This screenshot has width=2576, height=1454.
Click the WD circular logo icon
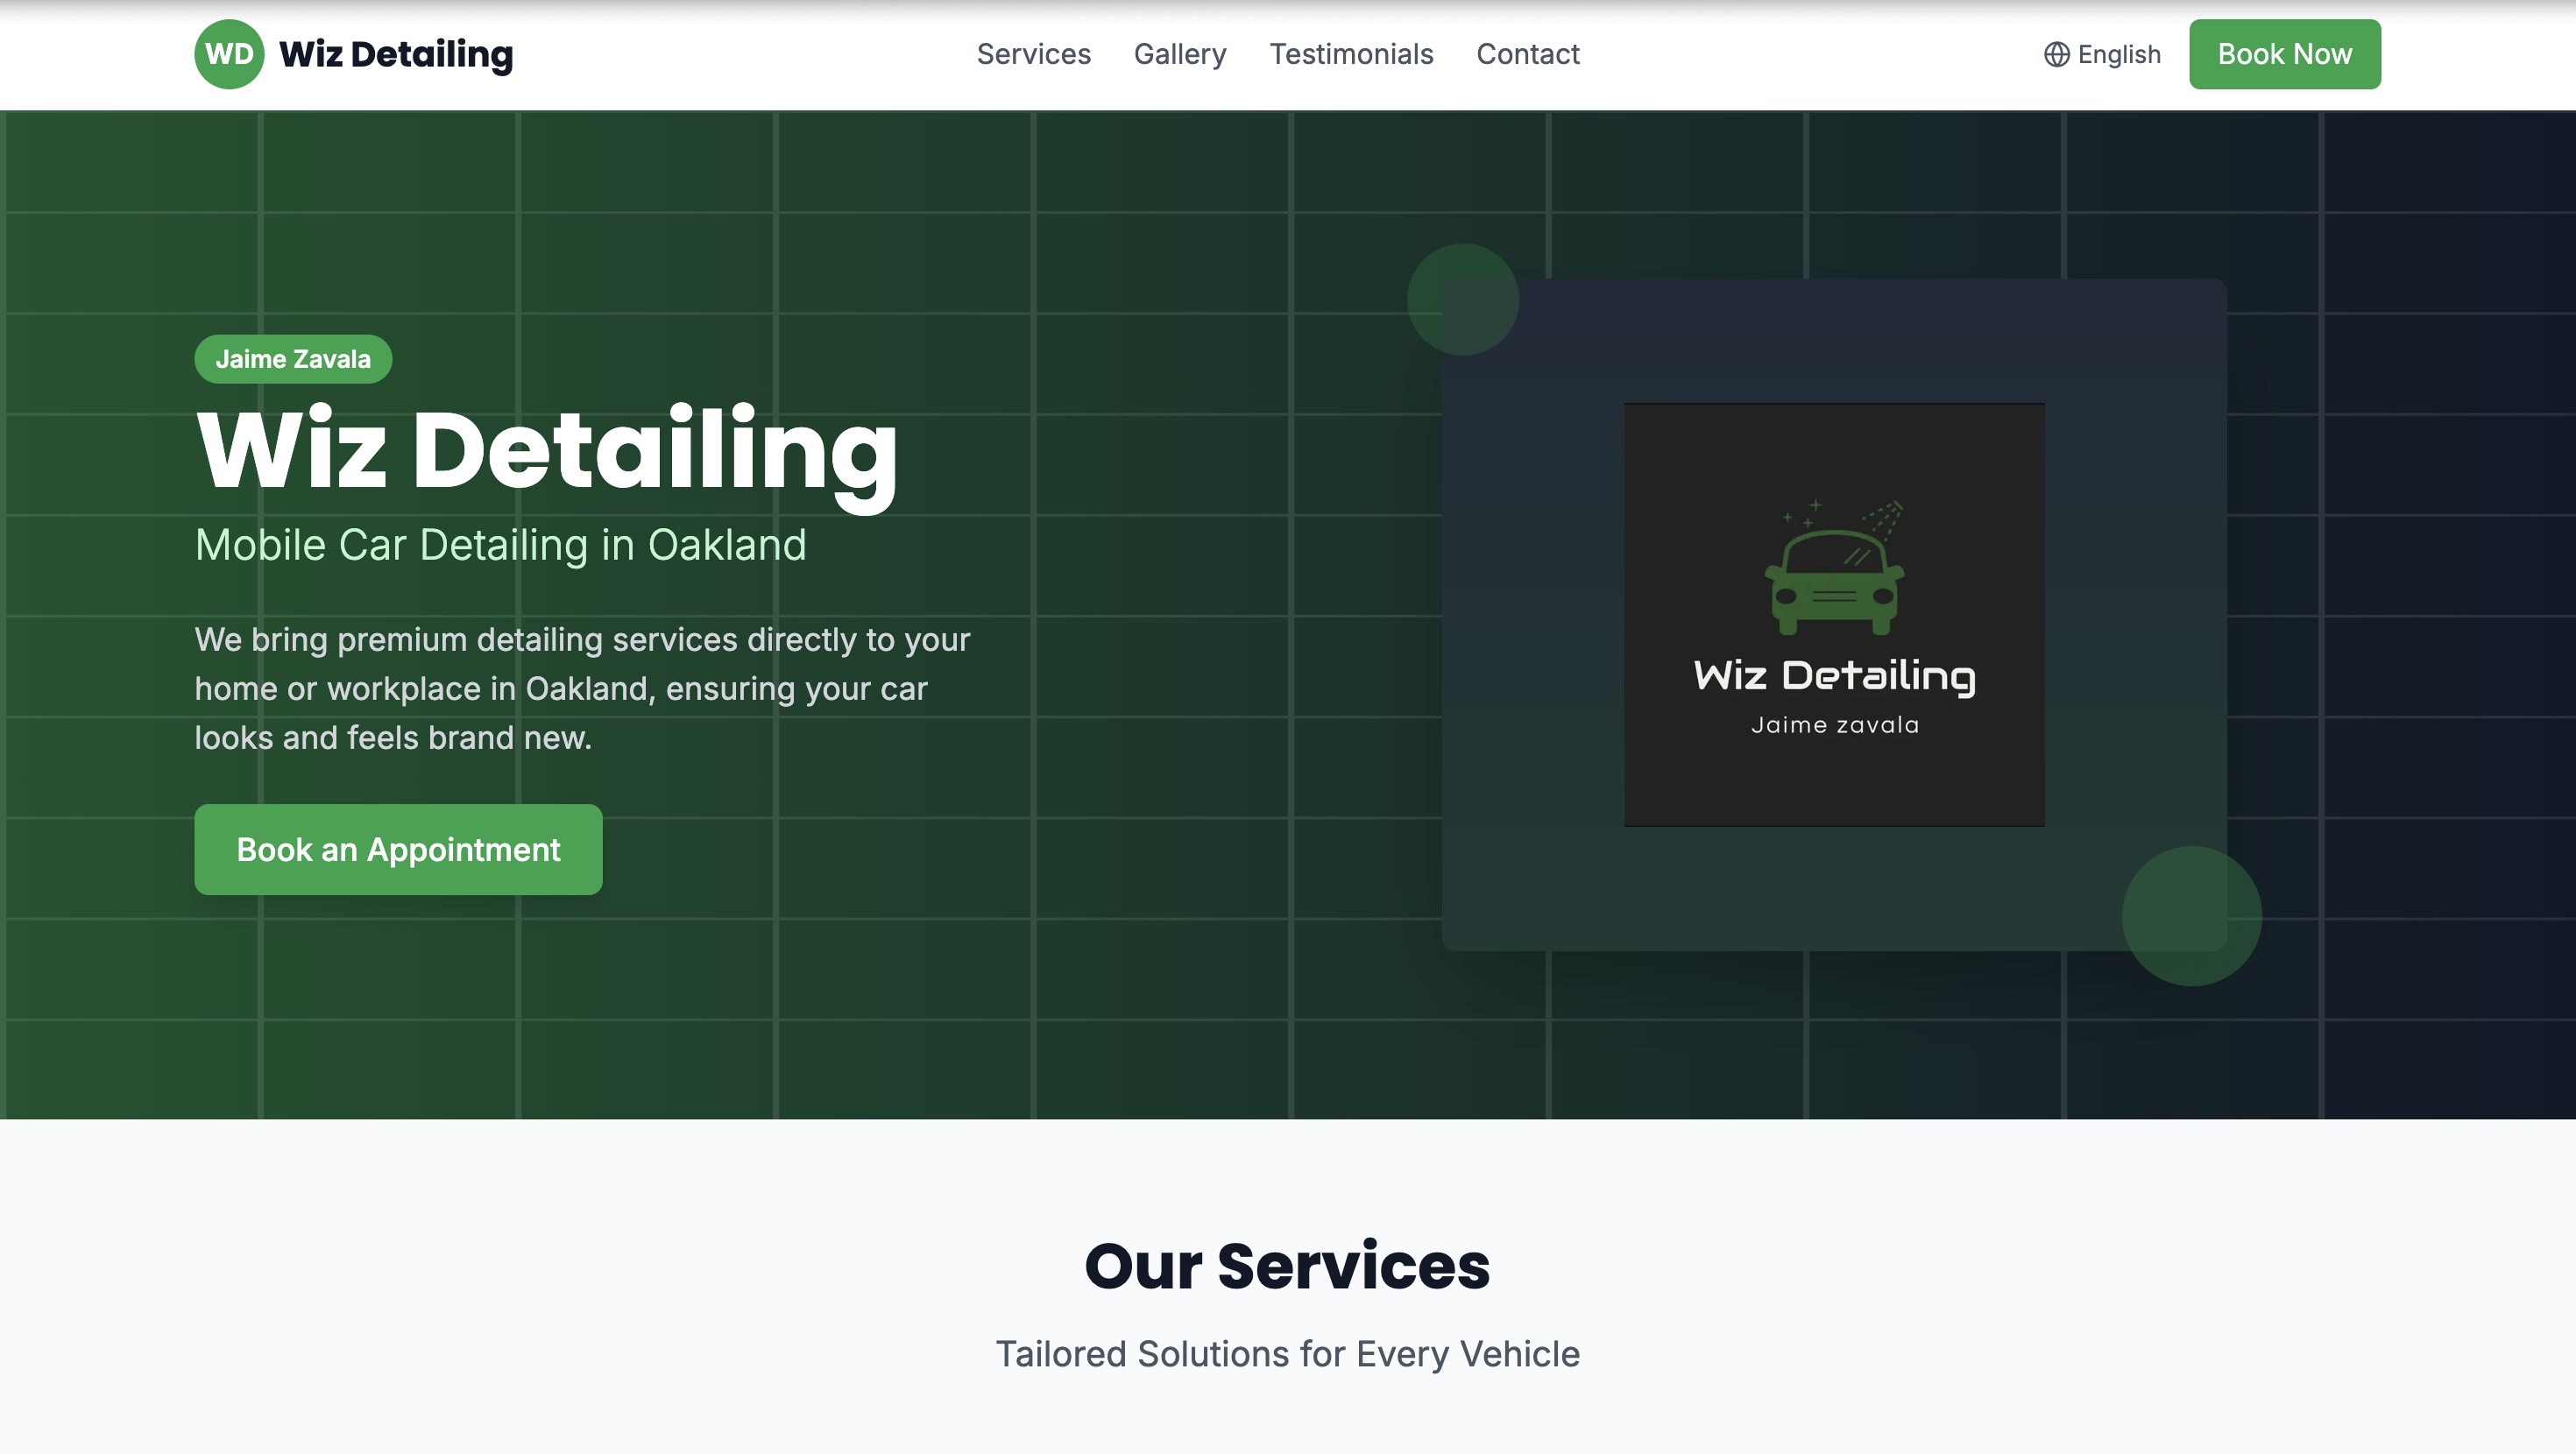pyautogui.click(x=229, y=54)
